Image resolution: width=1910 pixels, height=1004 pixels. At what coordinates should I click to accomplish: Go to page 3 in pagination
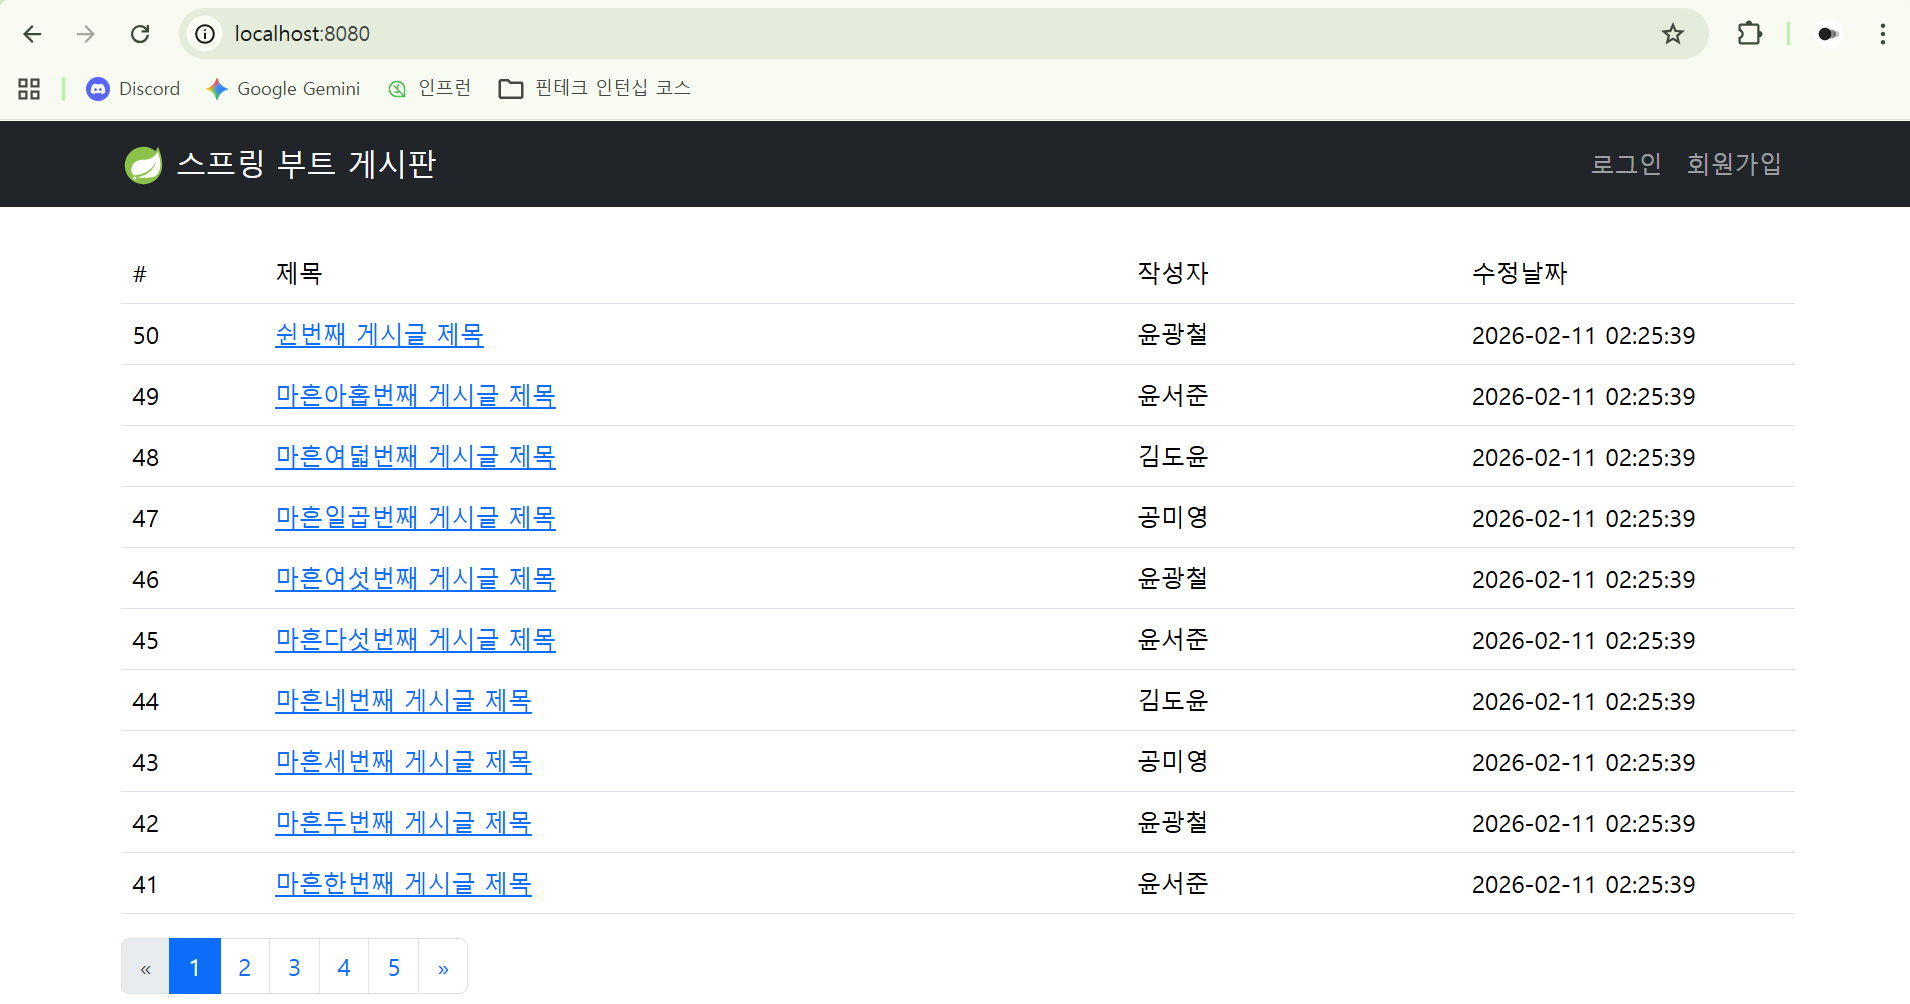(x=294, y=967)
